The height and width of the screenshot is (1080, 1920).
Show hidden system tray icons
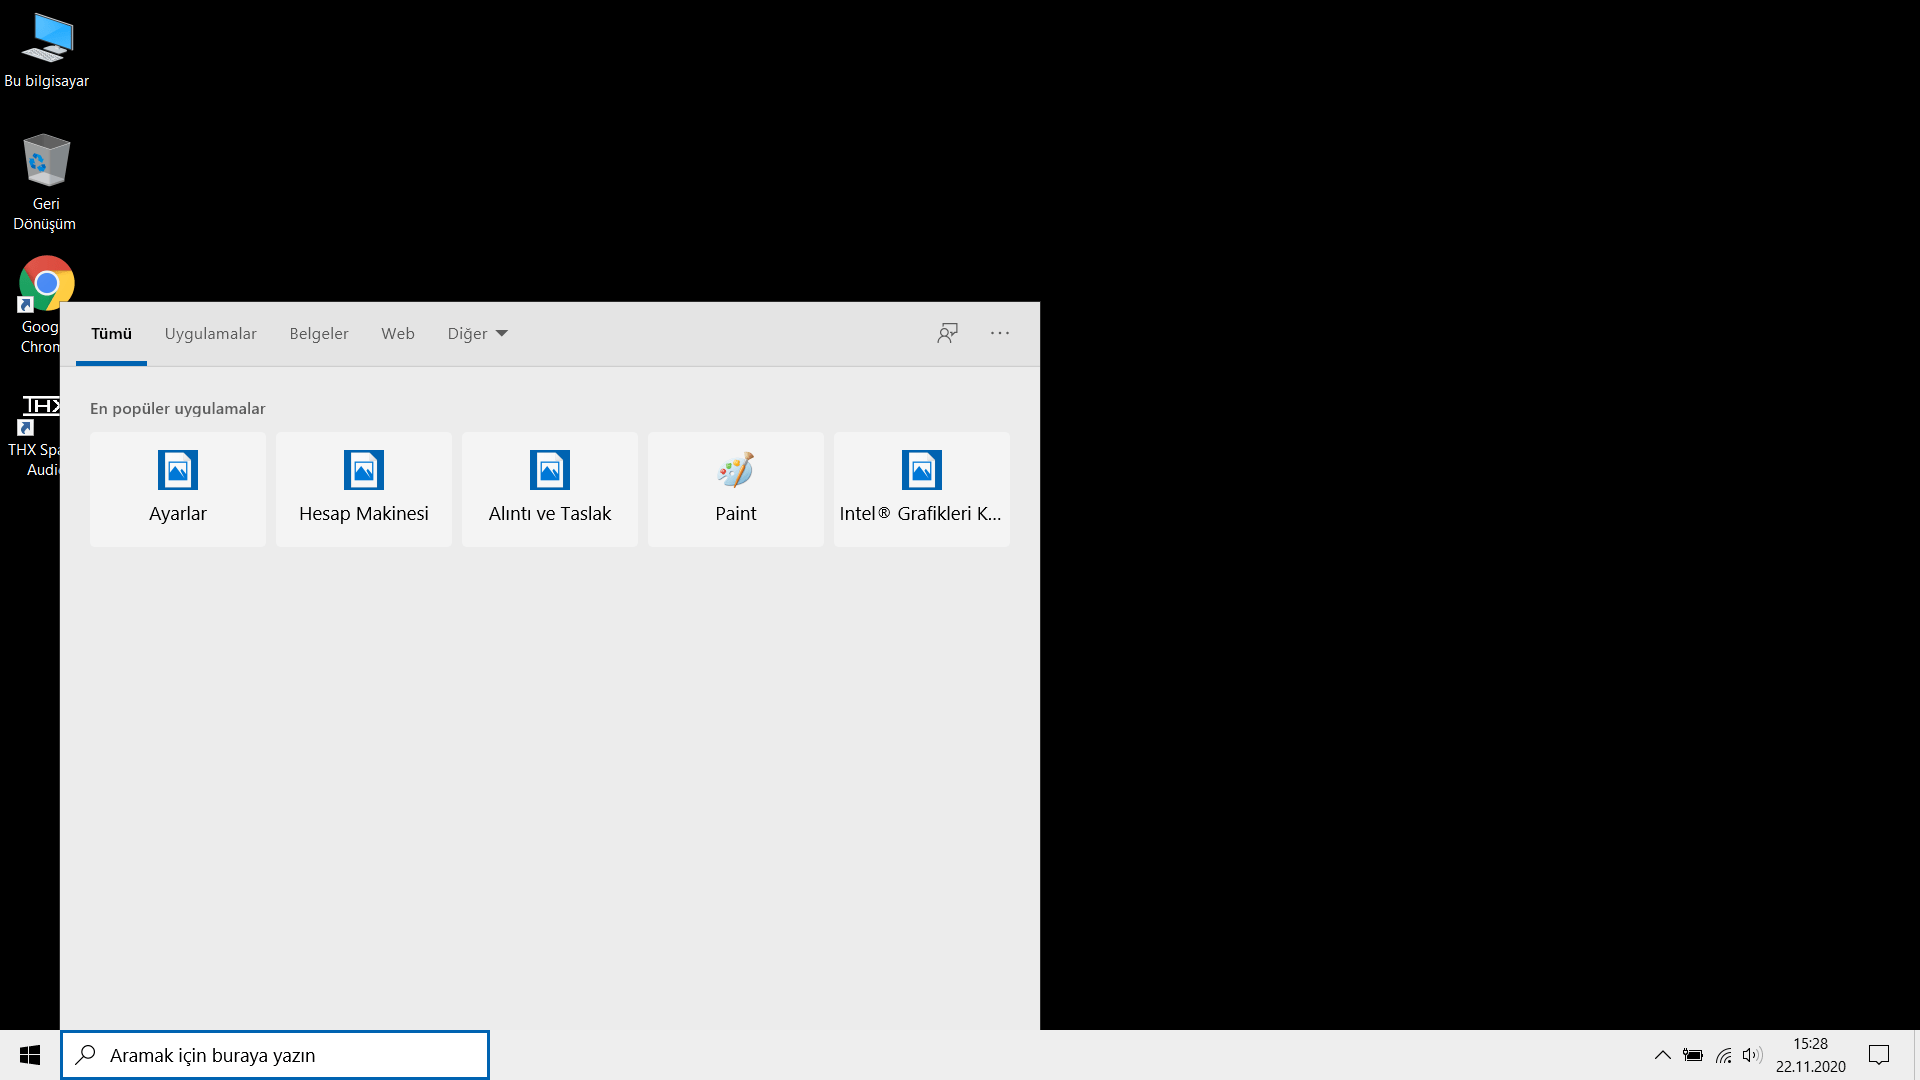(1662, 1055)
